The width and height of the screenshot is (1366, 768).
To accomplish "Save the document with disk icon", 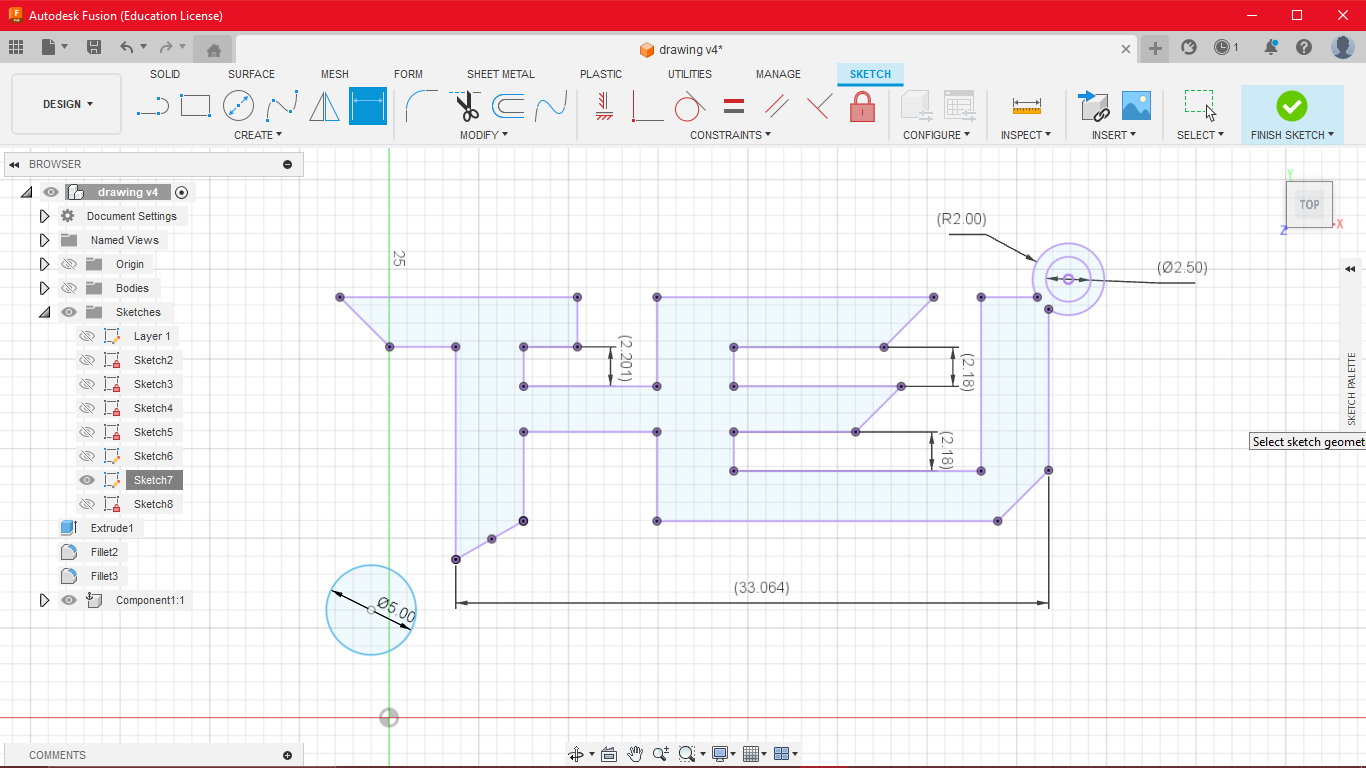I will click(94, 47).
